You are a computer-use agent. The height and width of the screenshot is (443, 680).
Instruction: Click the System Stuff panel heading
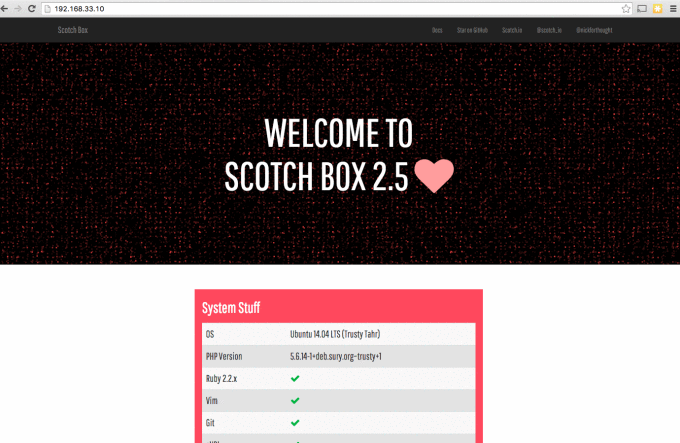coord(231,308)
